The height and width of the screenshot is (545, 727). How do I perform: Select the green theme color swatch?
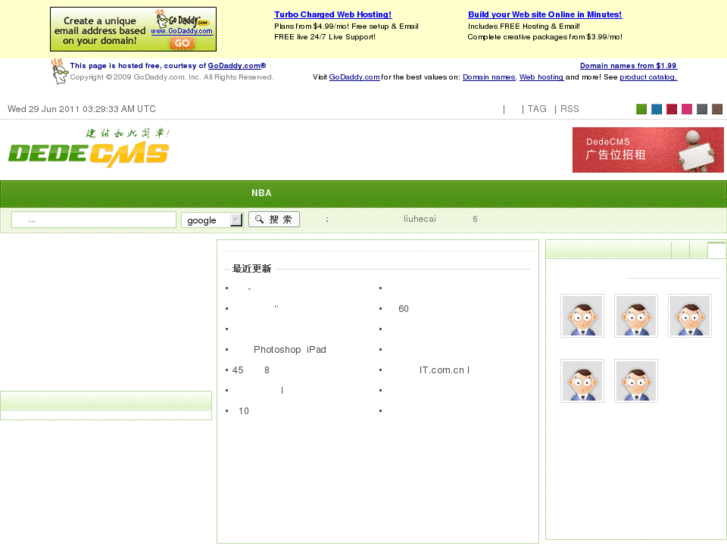[641, 109]
